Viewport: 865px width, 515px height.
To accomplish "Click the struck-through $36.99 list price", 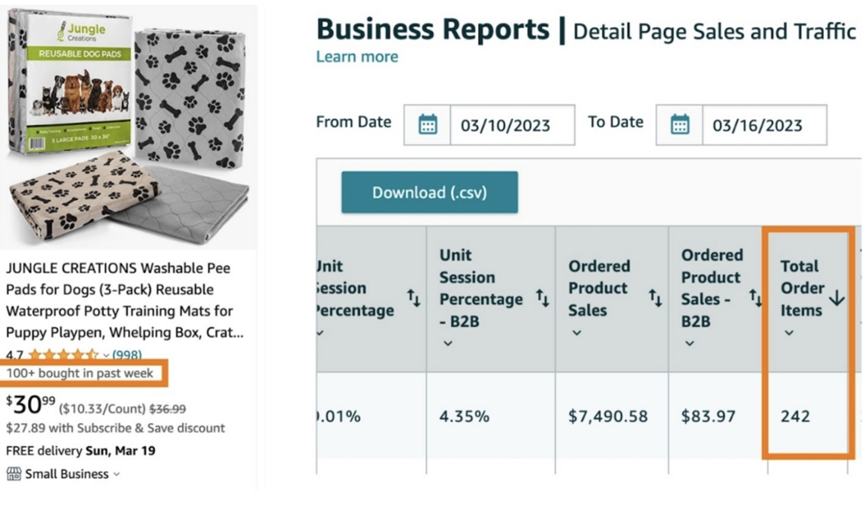I will [x=168, y=409].
